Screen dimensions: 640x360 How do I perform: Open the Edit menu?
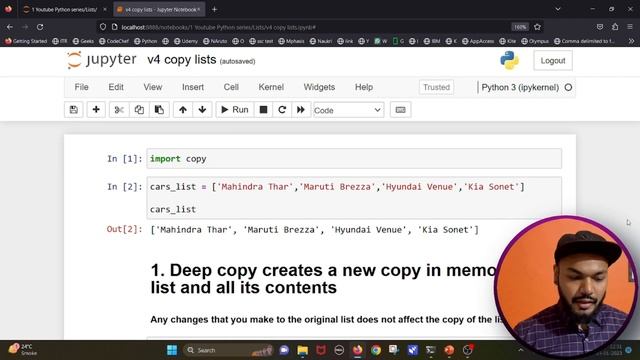(x=116, y=87)
